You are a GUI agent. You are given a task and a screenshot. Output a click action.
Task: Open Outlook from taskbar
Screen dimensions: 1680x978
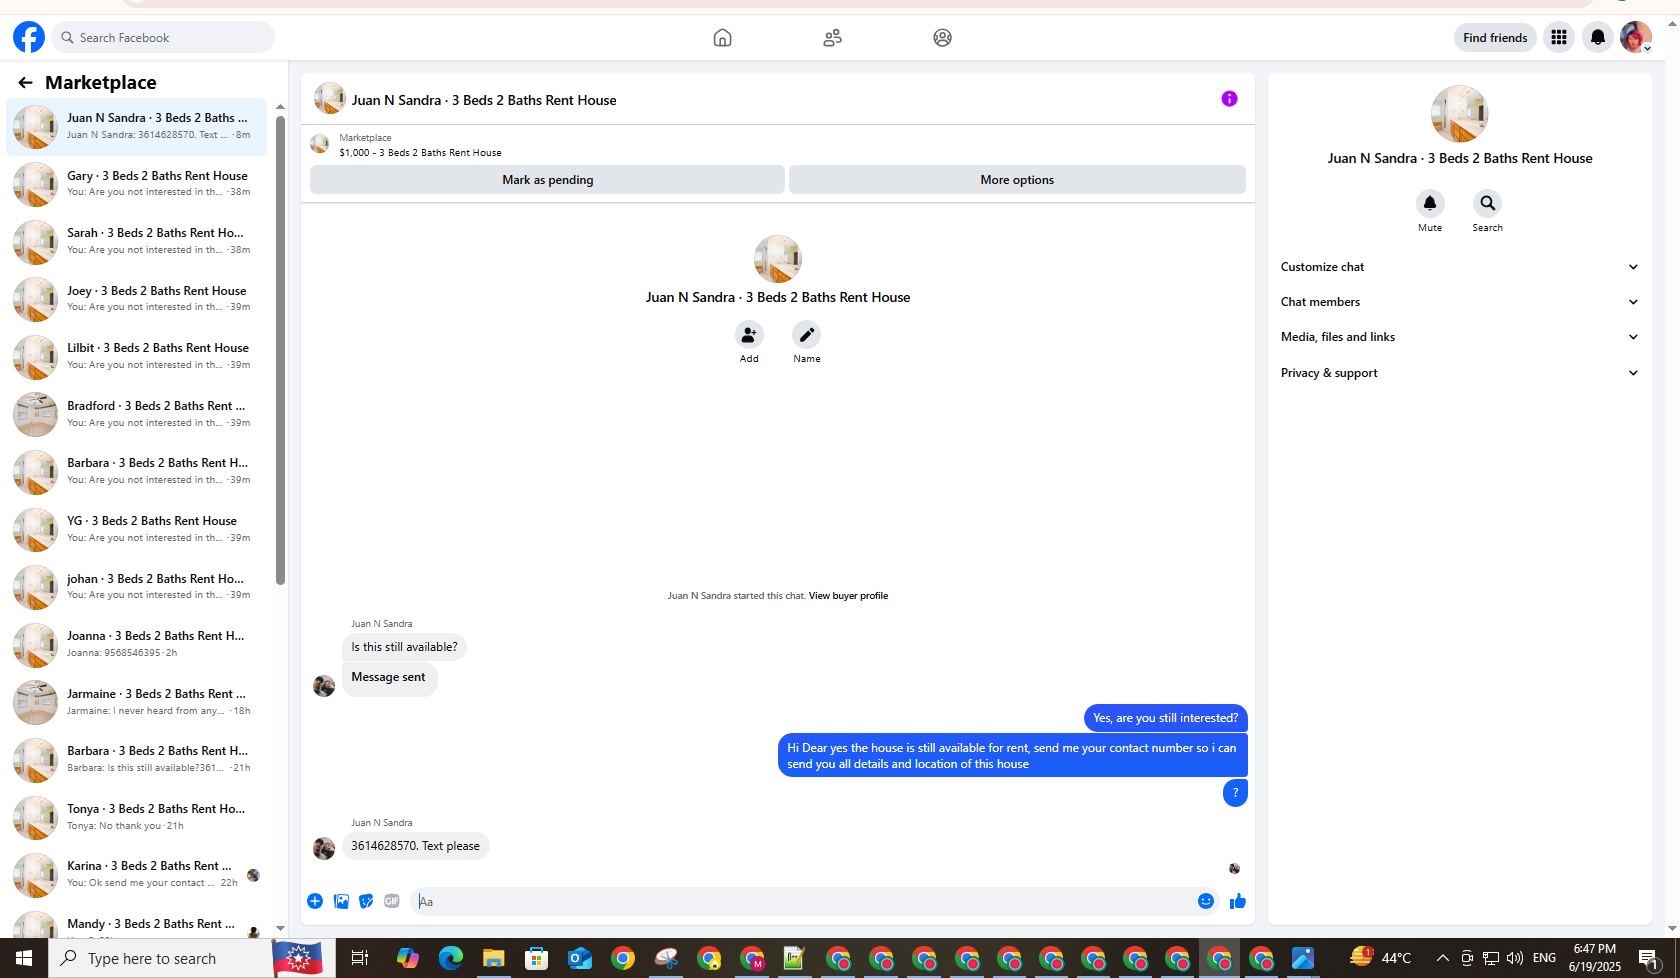tap(580, 958)
